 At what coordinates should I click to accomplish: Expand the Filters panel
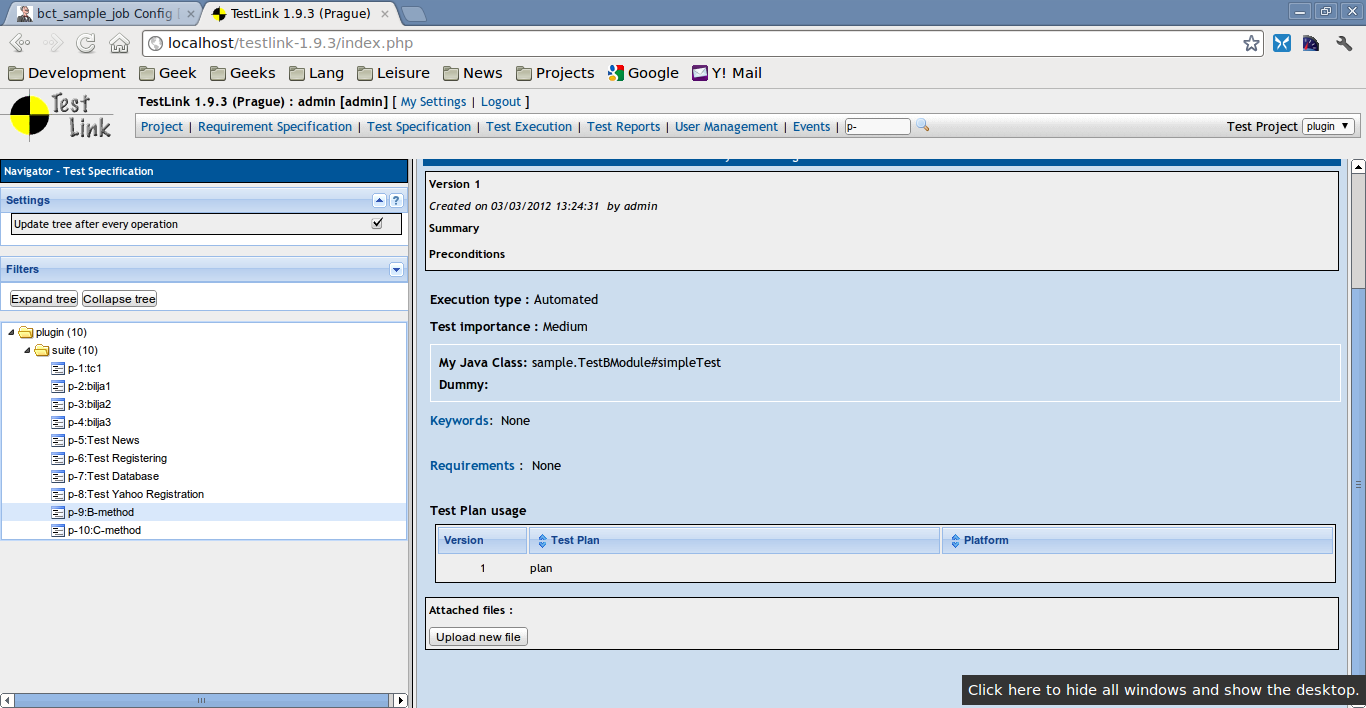click(x=396, y=270)
